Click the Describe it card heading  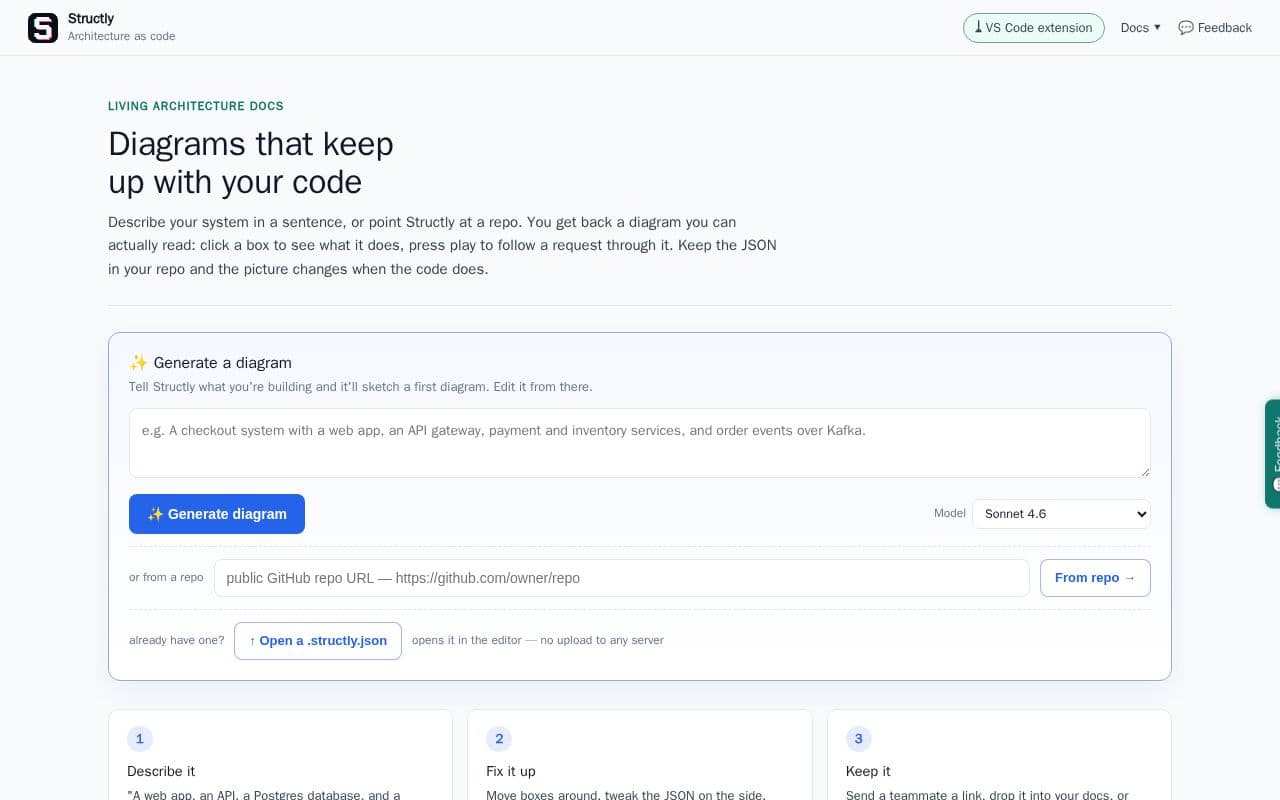point(161,771)
